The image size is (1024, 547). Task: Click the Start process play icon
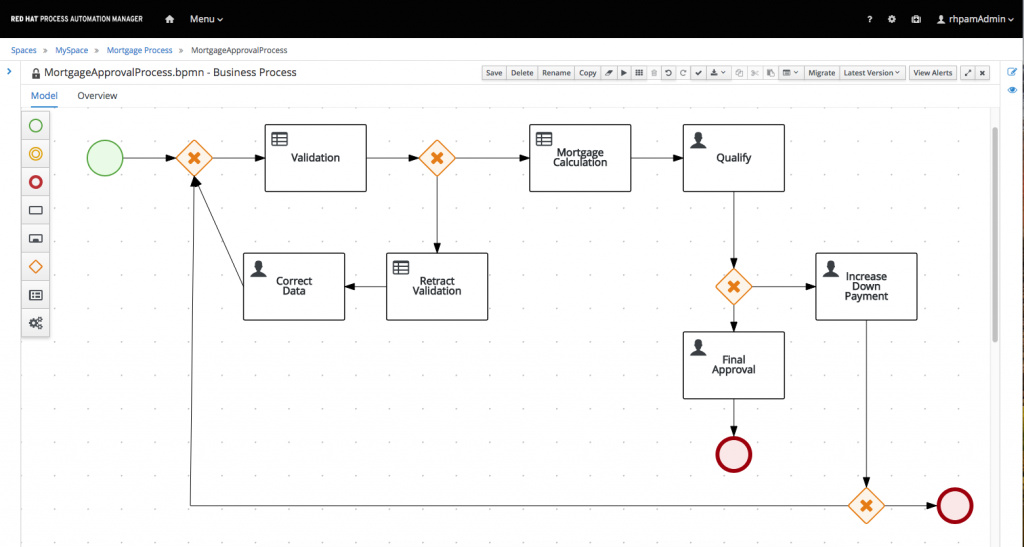(x=624, y=73)
